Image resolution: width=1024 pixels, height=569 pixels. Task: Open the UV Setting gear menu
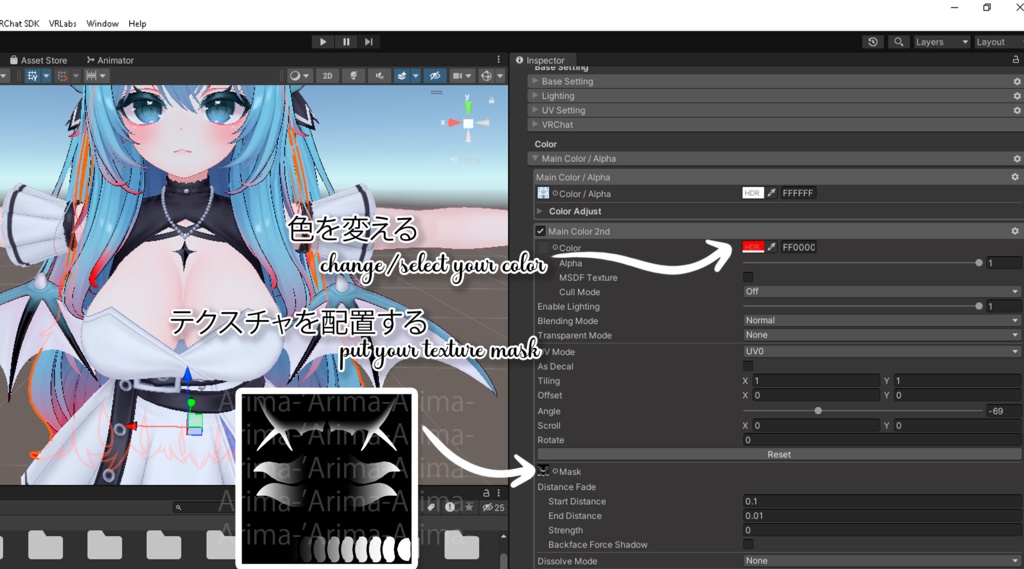point(1017,110)
